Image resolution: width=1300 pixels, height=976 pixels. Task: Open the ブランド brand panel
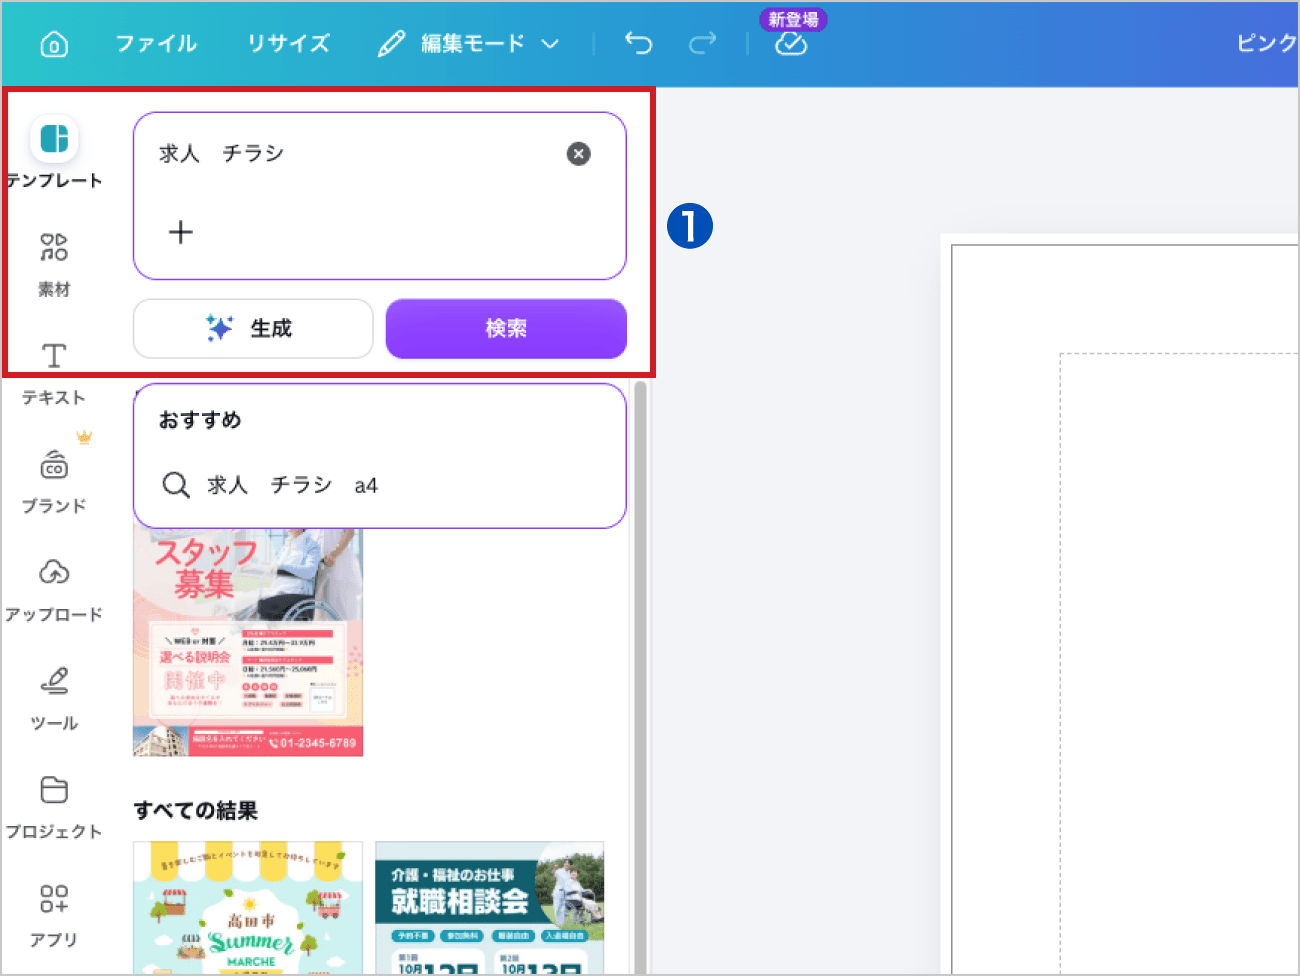[x=54, y=481]
